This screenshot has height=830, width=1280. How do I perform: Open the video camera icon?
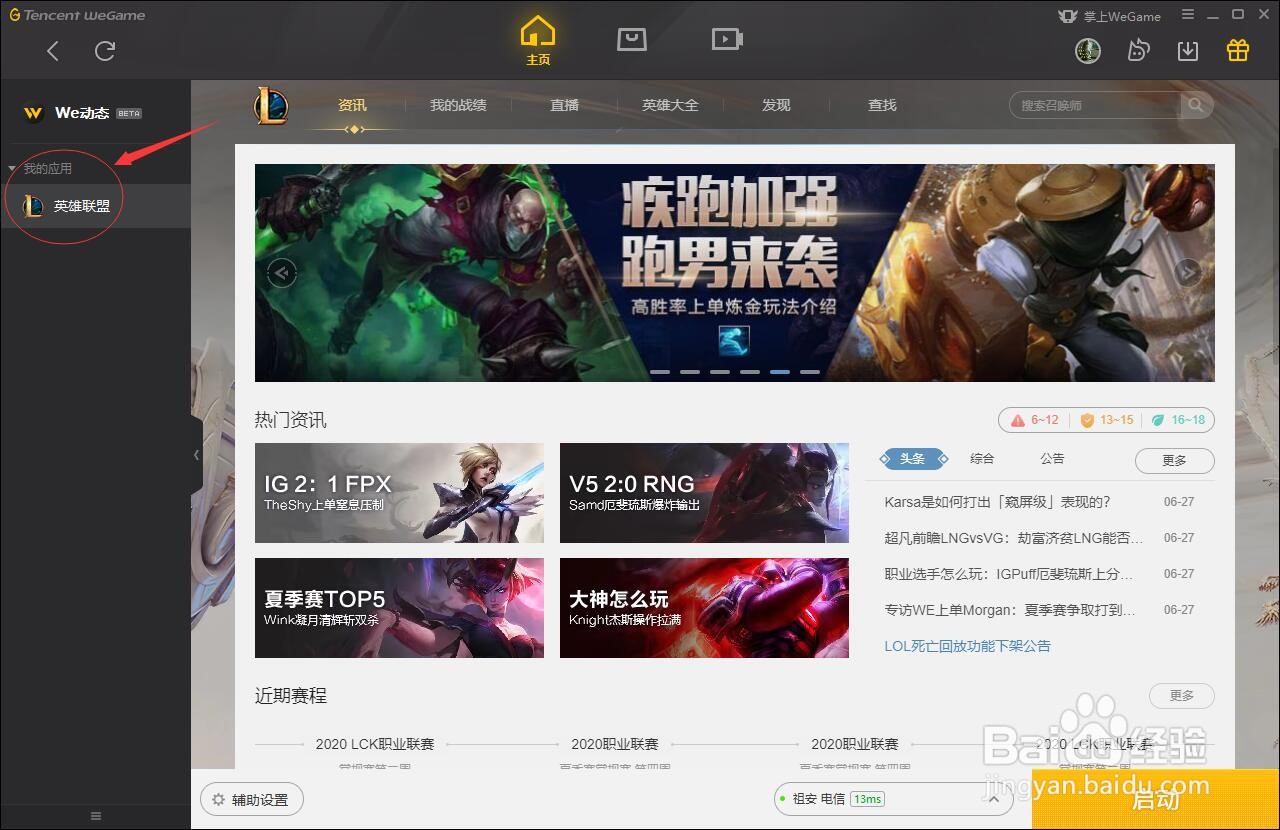pyautogui.click(x=727, y=39)
